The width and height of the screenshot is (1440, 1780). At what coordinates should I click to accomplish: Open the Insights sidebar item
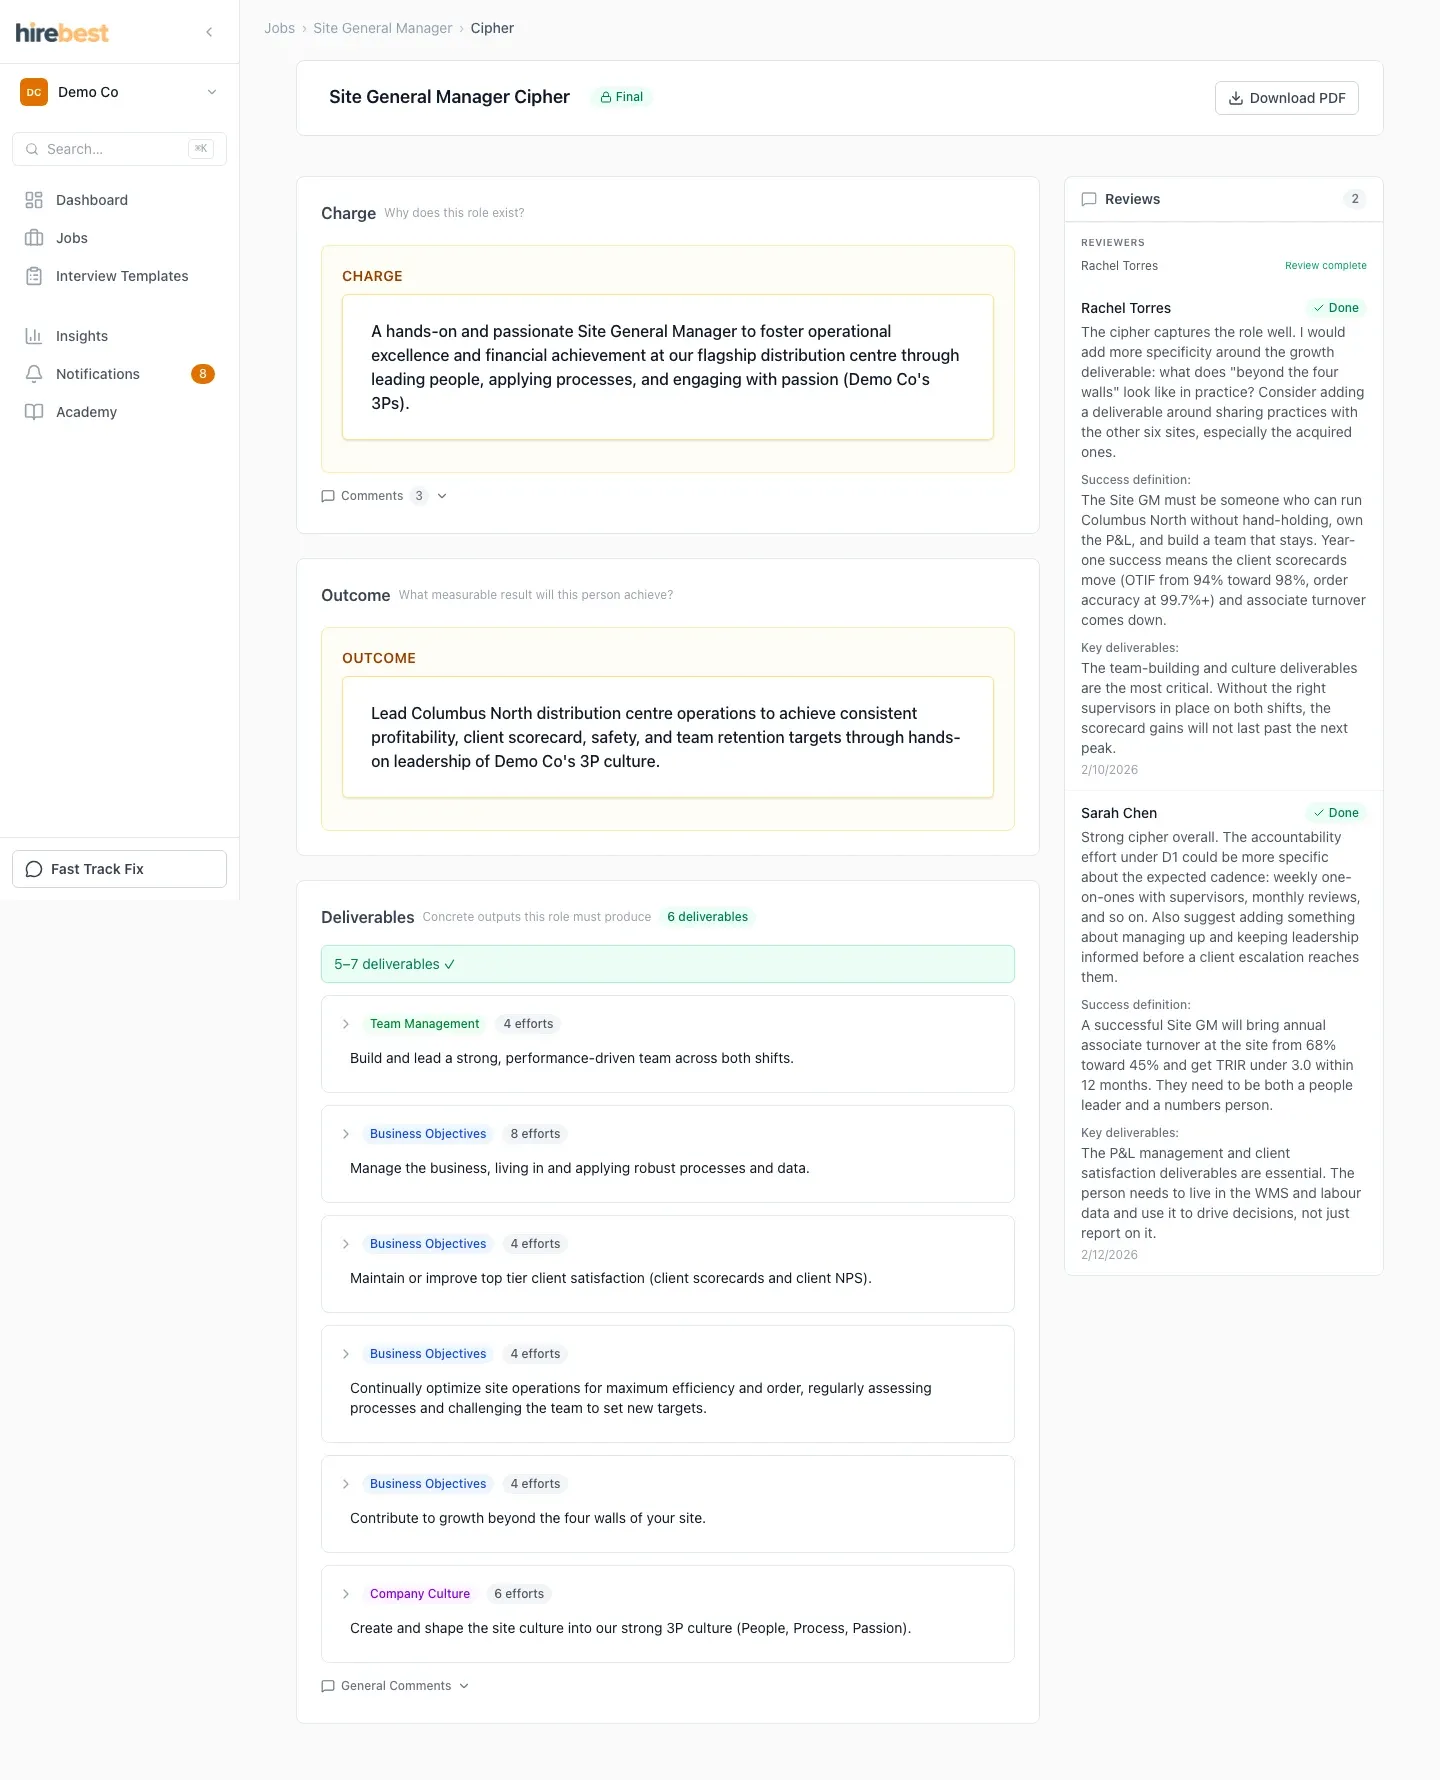click(119, 336)
